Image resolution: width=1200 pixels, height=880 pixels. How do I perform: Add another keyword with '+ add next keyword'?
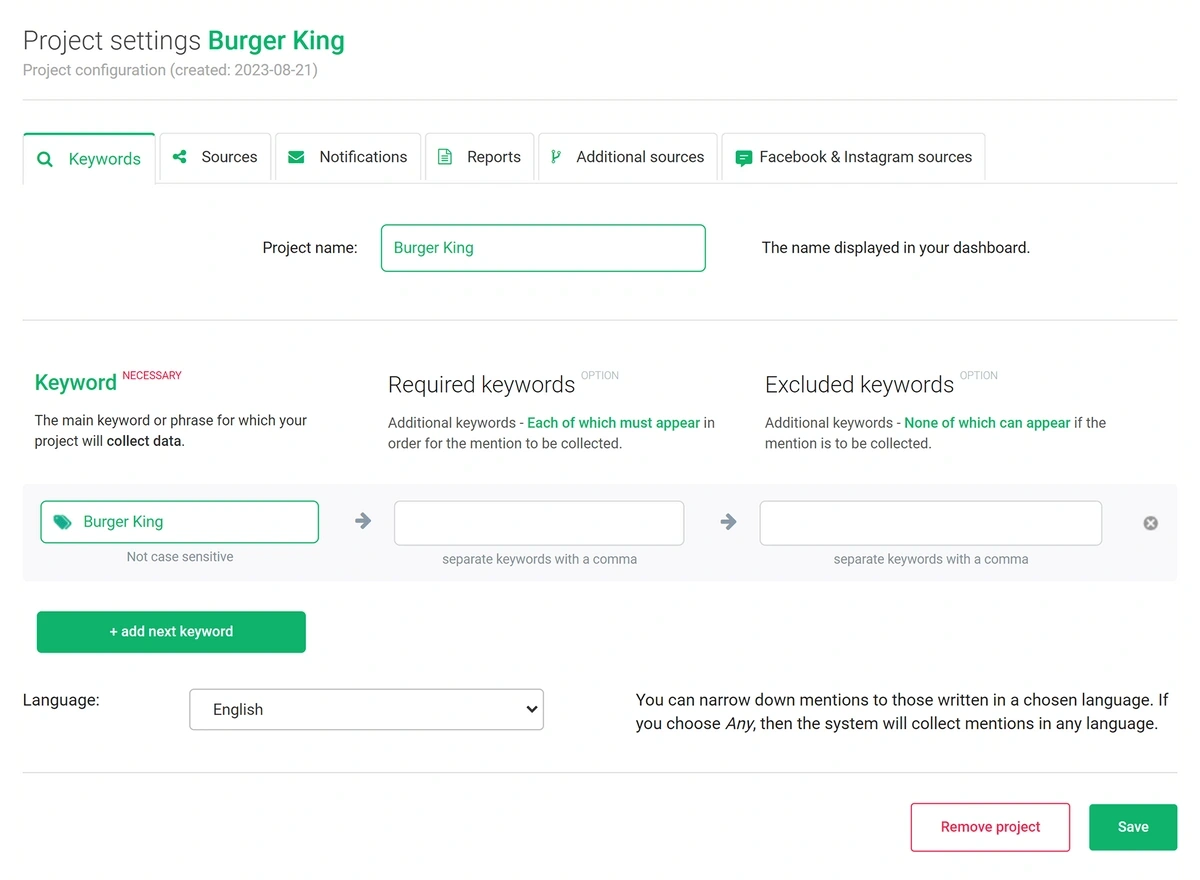[171, 632]
